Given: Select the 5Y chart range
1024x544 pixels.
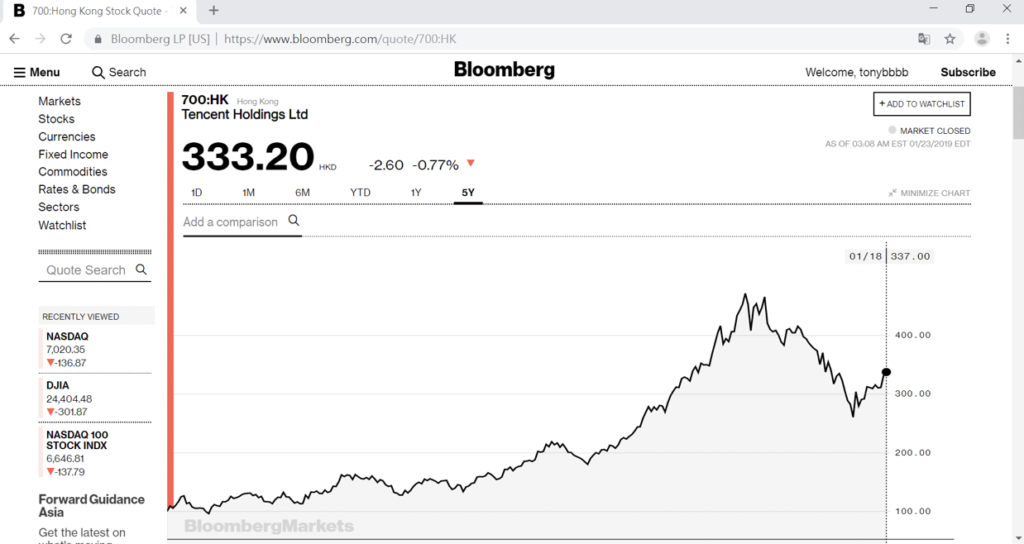Looking at the screenshot, I should coord(468,193).
